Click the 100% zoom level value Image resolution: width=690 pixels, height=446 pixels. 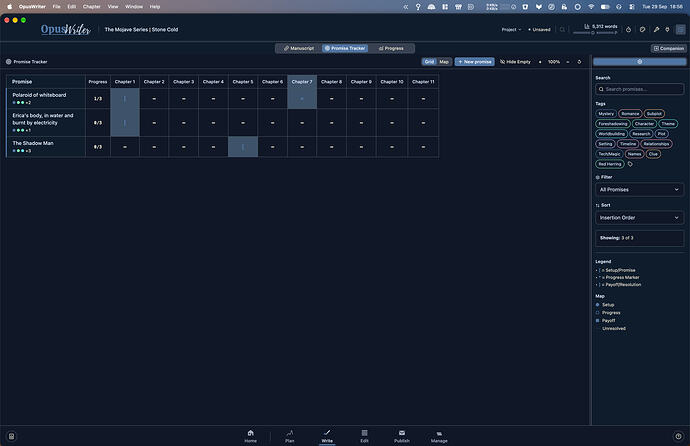tap(554, 62)
